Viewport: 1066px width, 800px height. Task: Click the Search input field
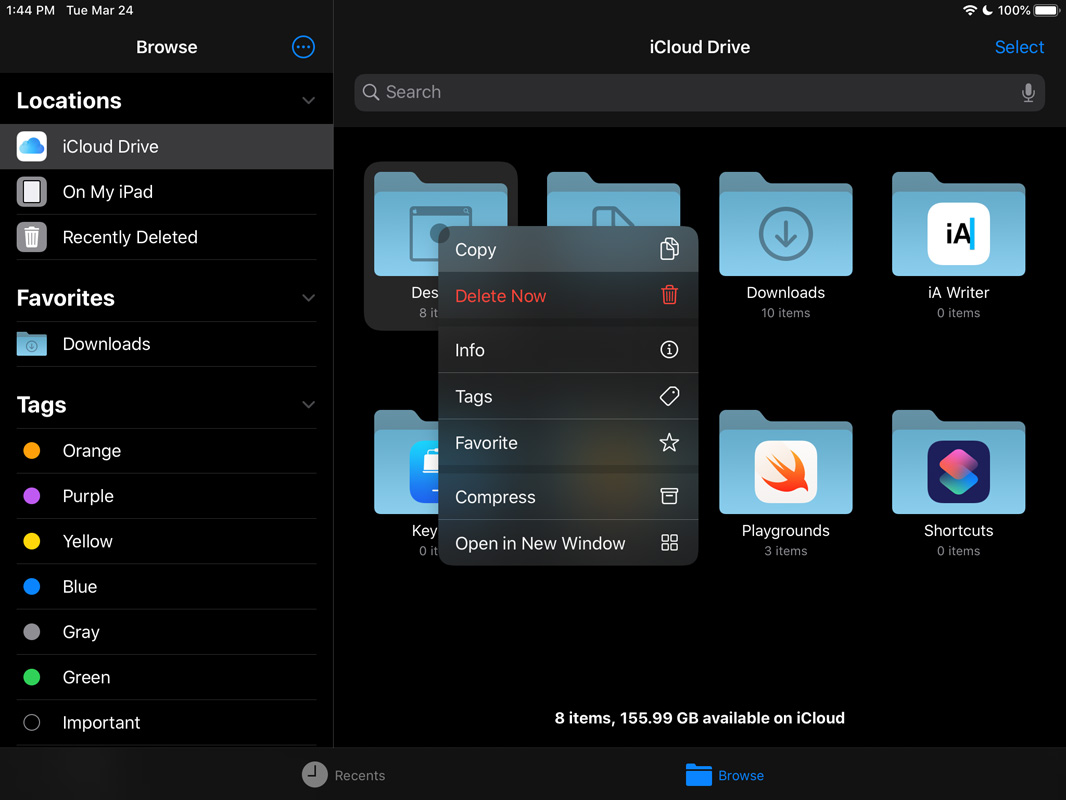pos(690,92)
